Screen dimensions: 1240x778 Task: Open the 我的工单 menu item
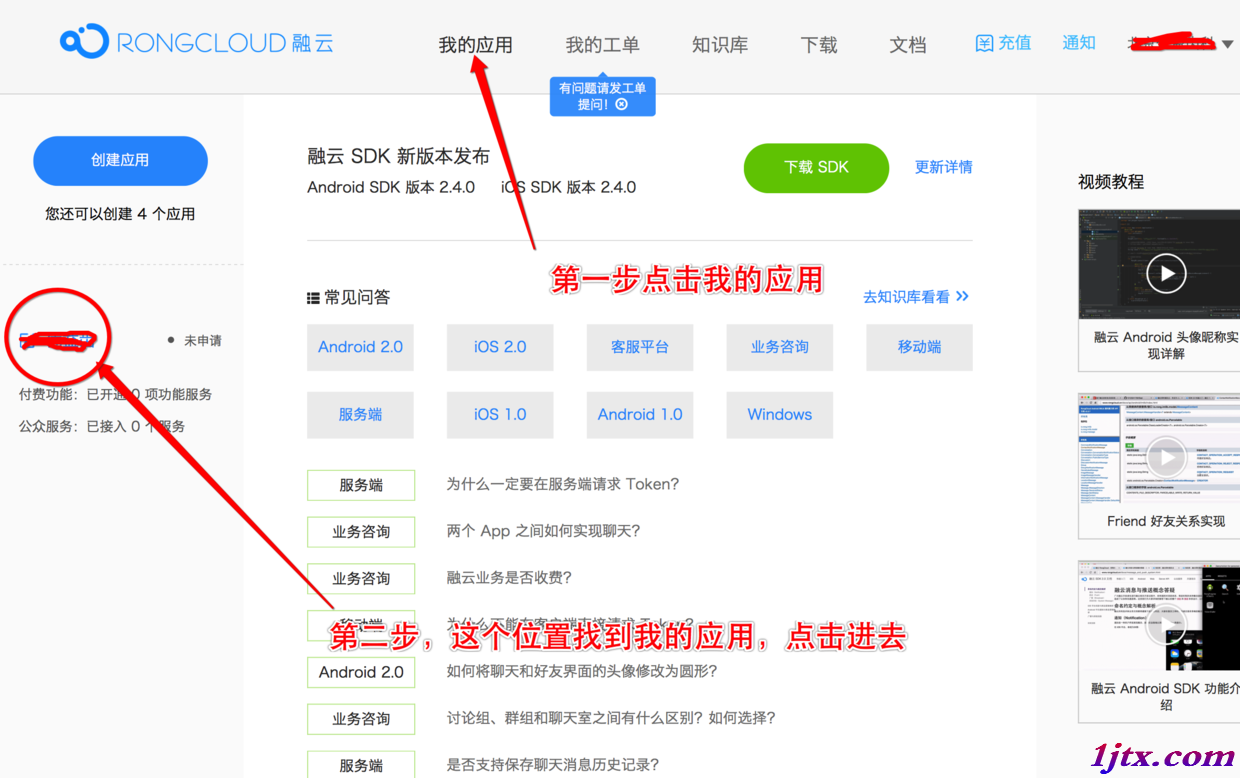click(x=602, y=44)
